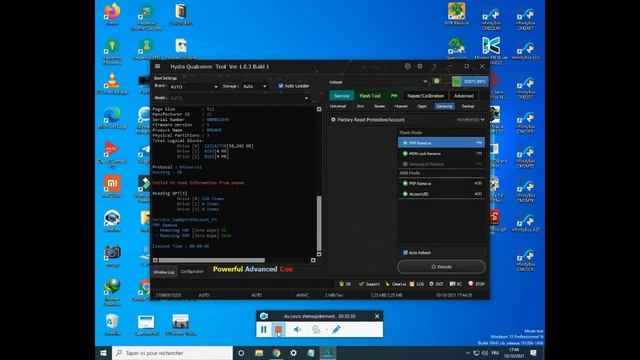Switch to the Repair/Calibration tab
Screen dimensions: 640x360
tap(425, 96)
